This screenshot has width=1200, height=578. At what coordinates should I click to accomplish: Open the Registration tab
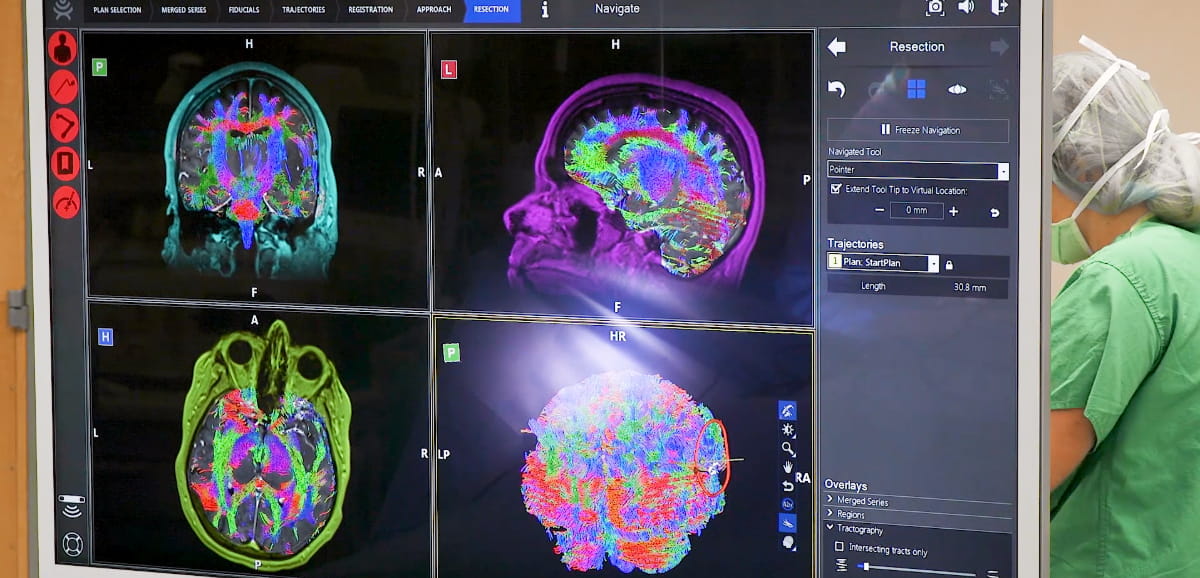370,10
